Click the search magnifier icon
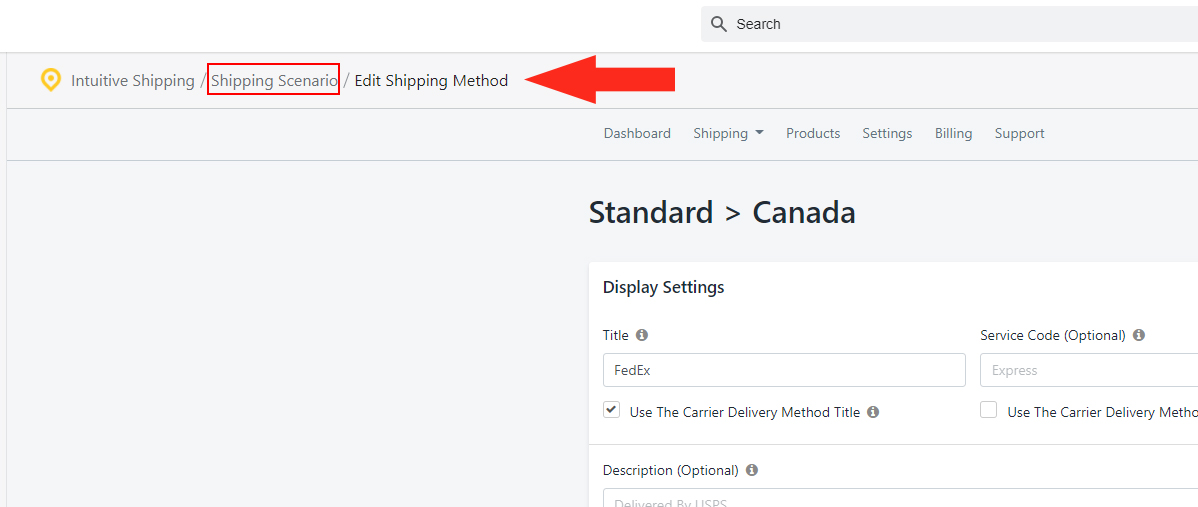This screenshot has width=1198, height=507. click(719, 24)
